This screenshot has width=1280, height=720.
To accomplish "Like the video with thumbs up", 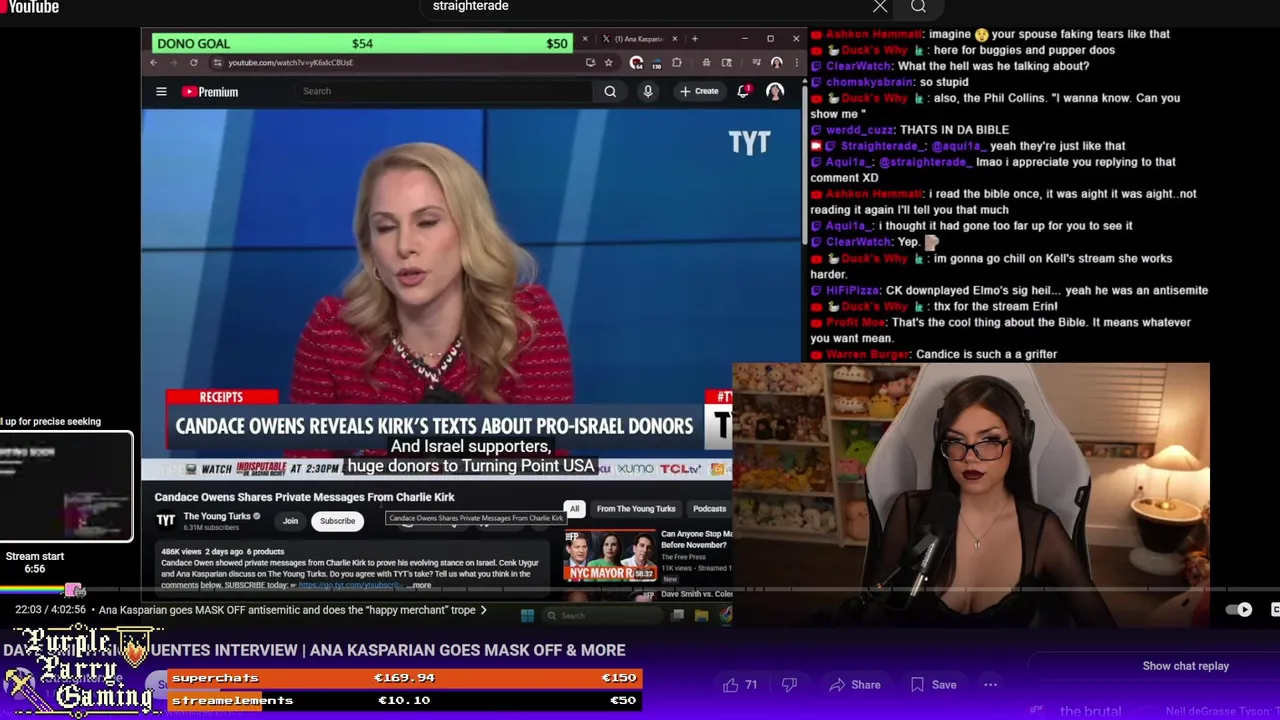I will [740, 685].
